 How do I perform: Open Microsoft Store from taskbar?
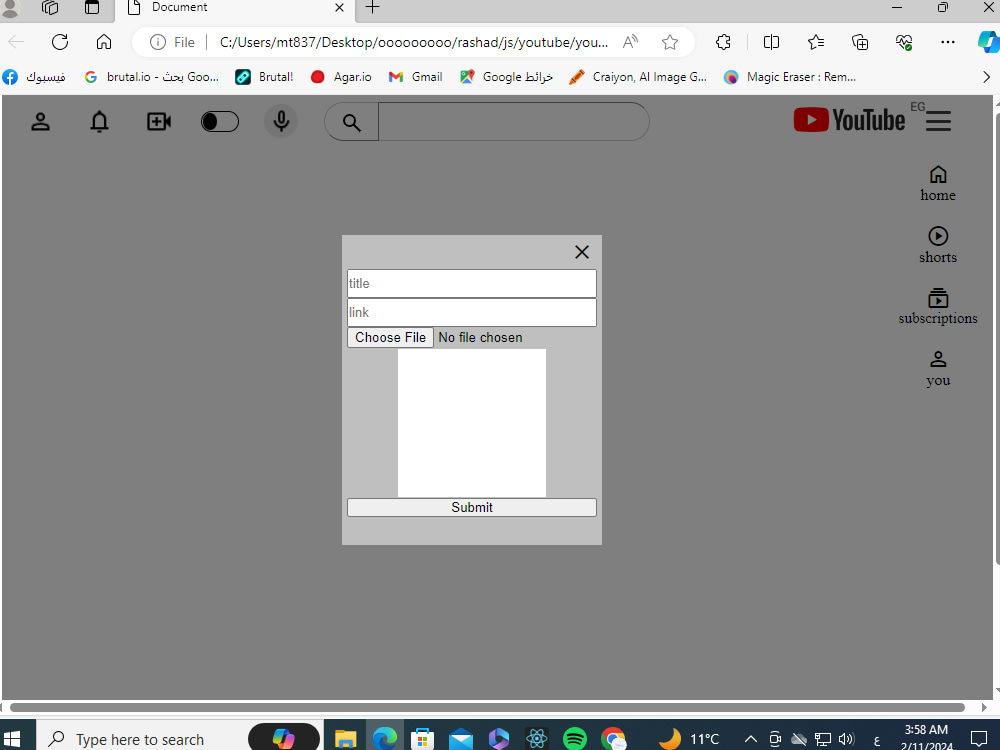(x=422, y=739)
